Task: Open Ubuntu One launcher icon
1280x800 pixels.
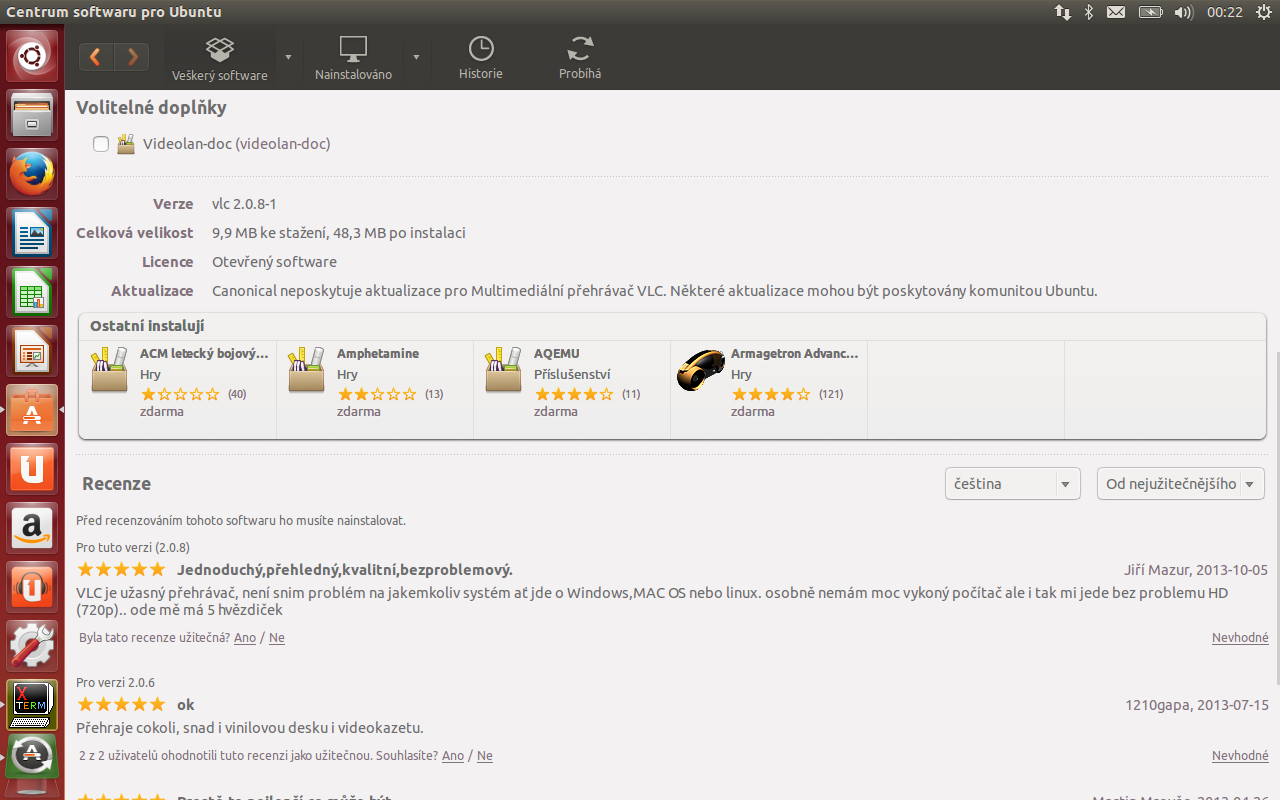Action: click(x=32, y=469)
